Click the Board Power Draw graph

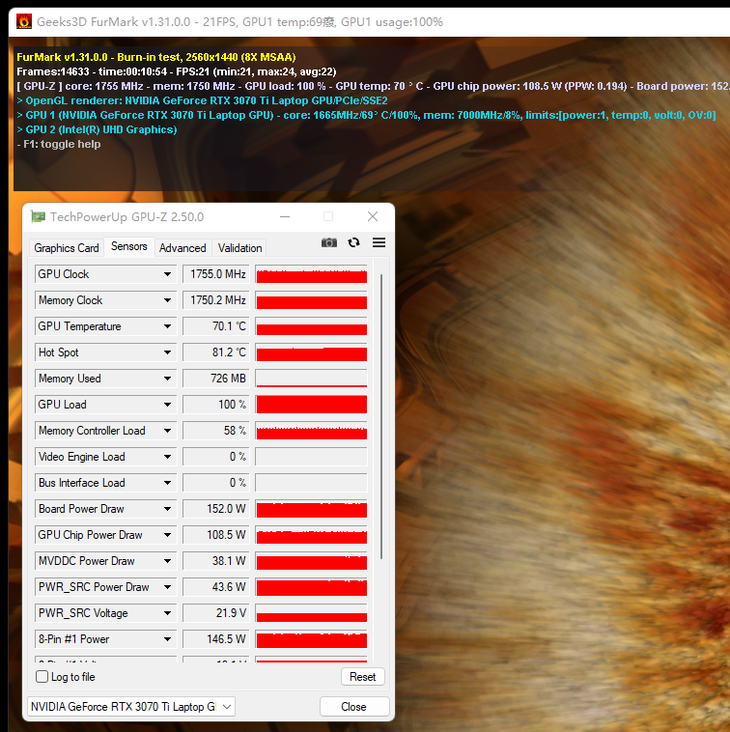click(x=311, y=509)
